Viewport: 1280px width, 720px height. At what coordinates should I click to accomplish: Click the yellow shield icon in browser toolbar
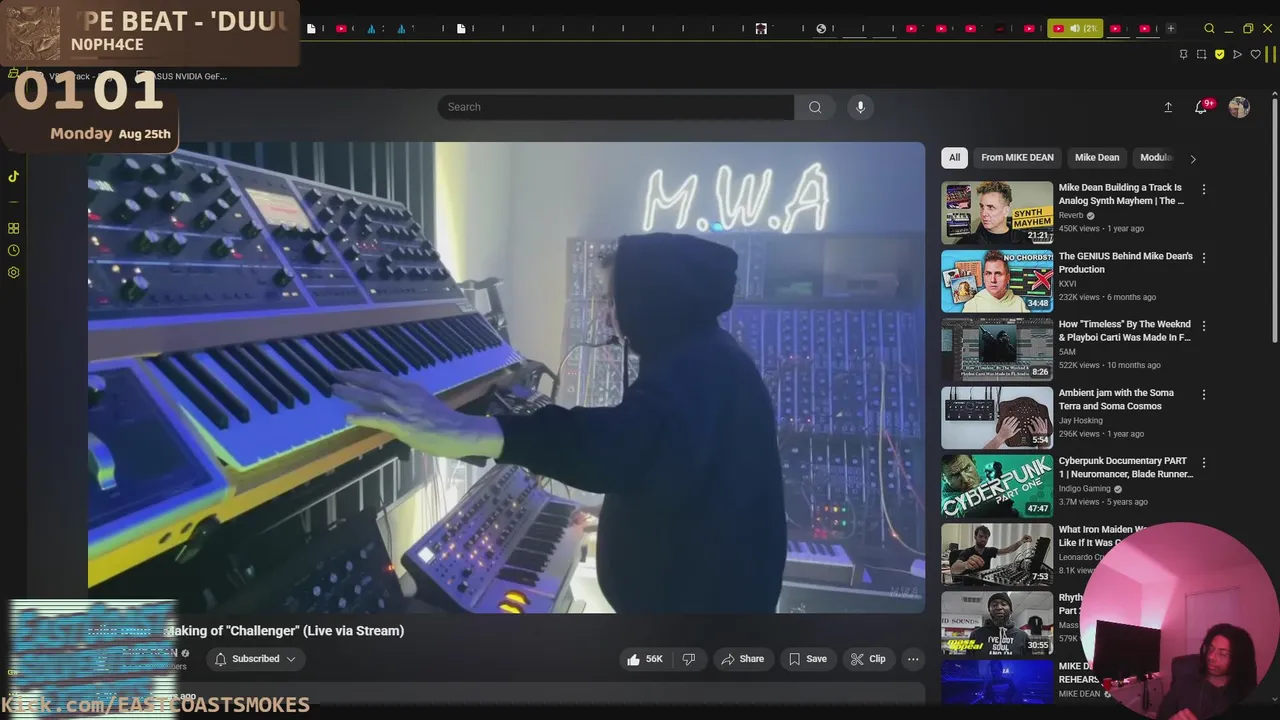point(1219,54)
